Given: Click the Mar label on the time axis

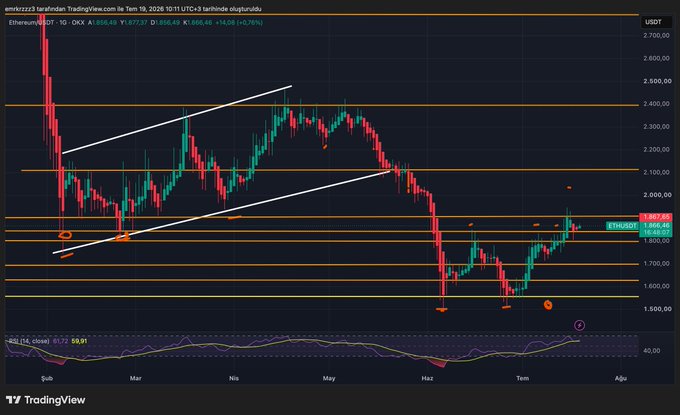Looking at the screenshot, I should pos(136,378).
